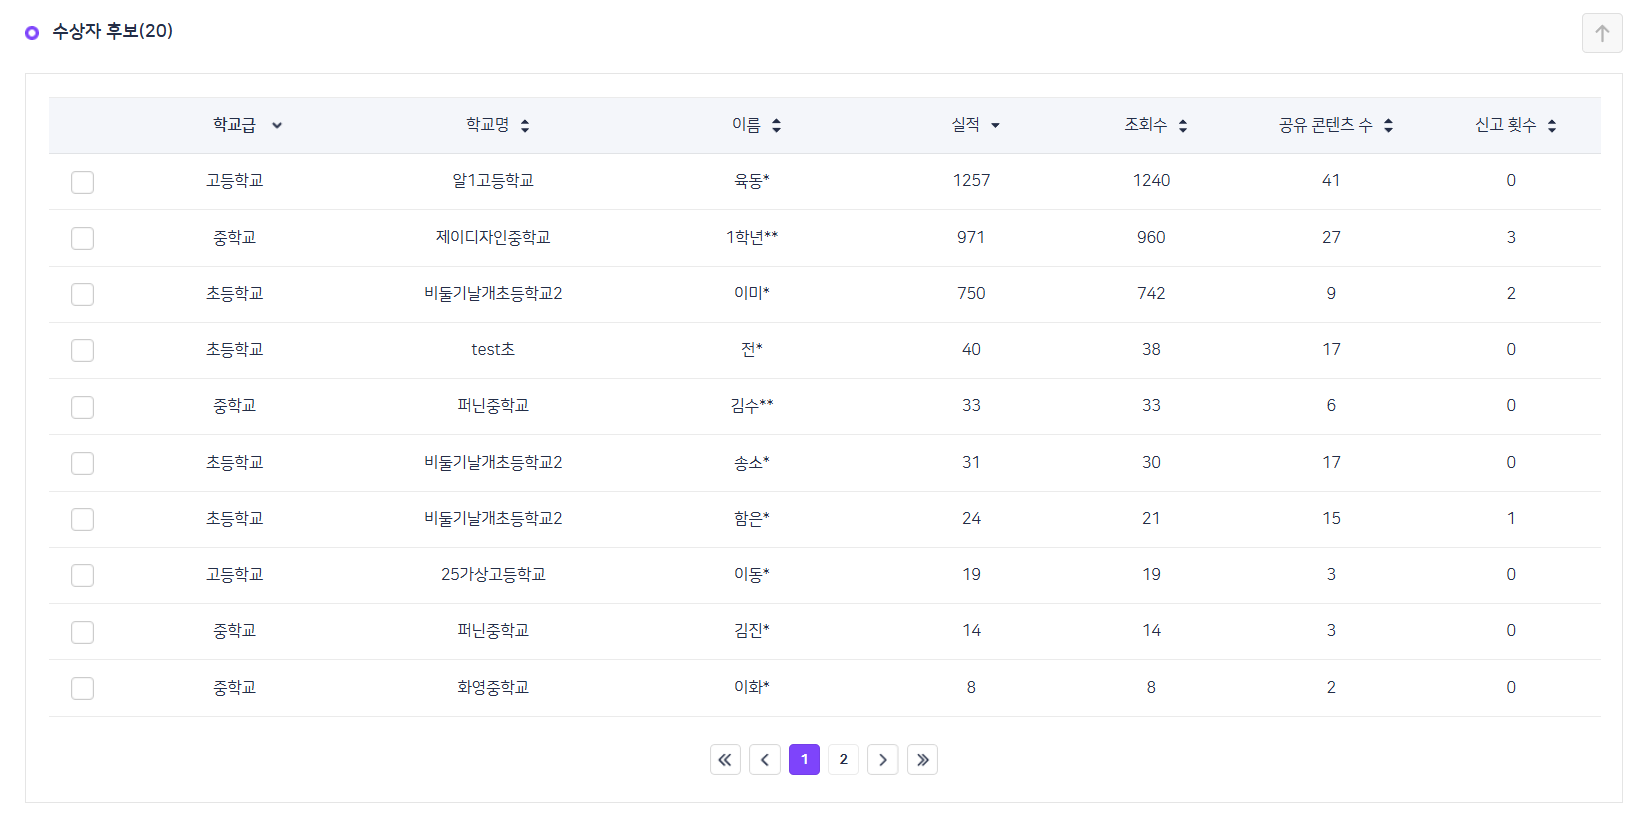
Task: Open page 2 of the candidate list
Action: pos(843,760)
